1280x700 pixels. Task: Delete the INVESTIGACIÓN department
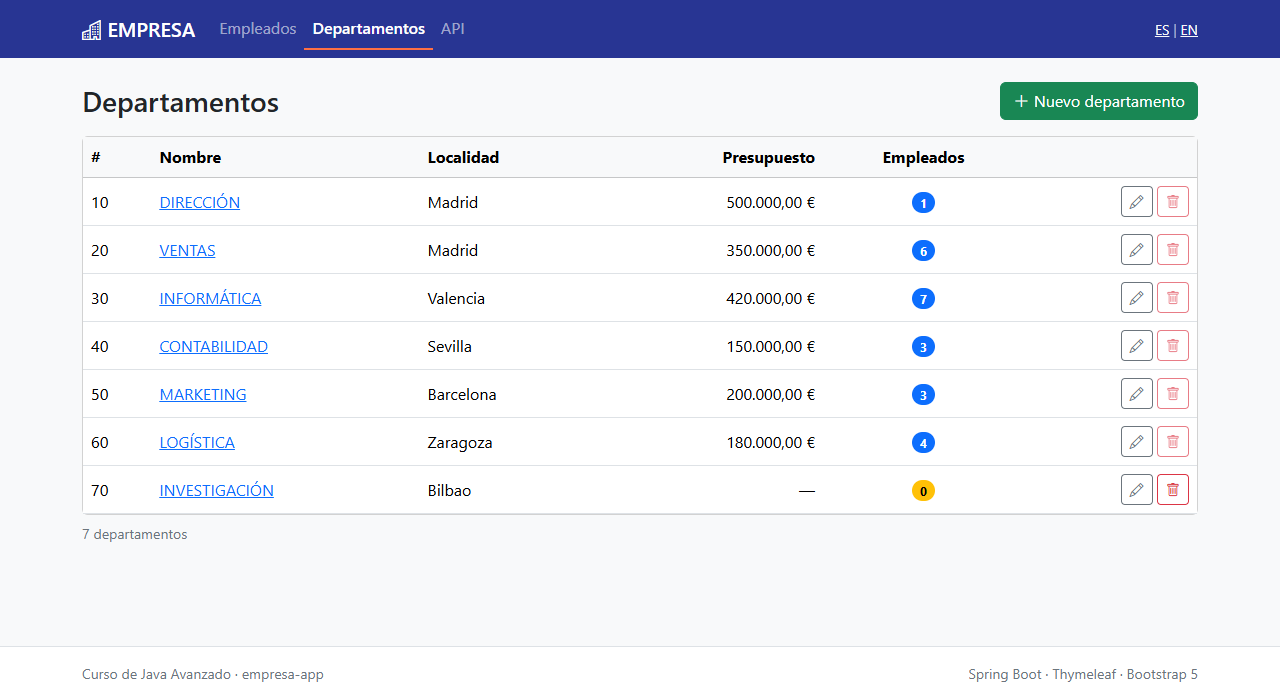click(1173, 490)
